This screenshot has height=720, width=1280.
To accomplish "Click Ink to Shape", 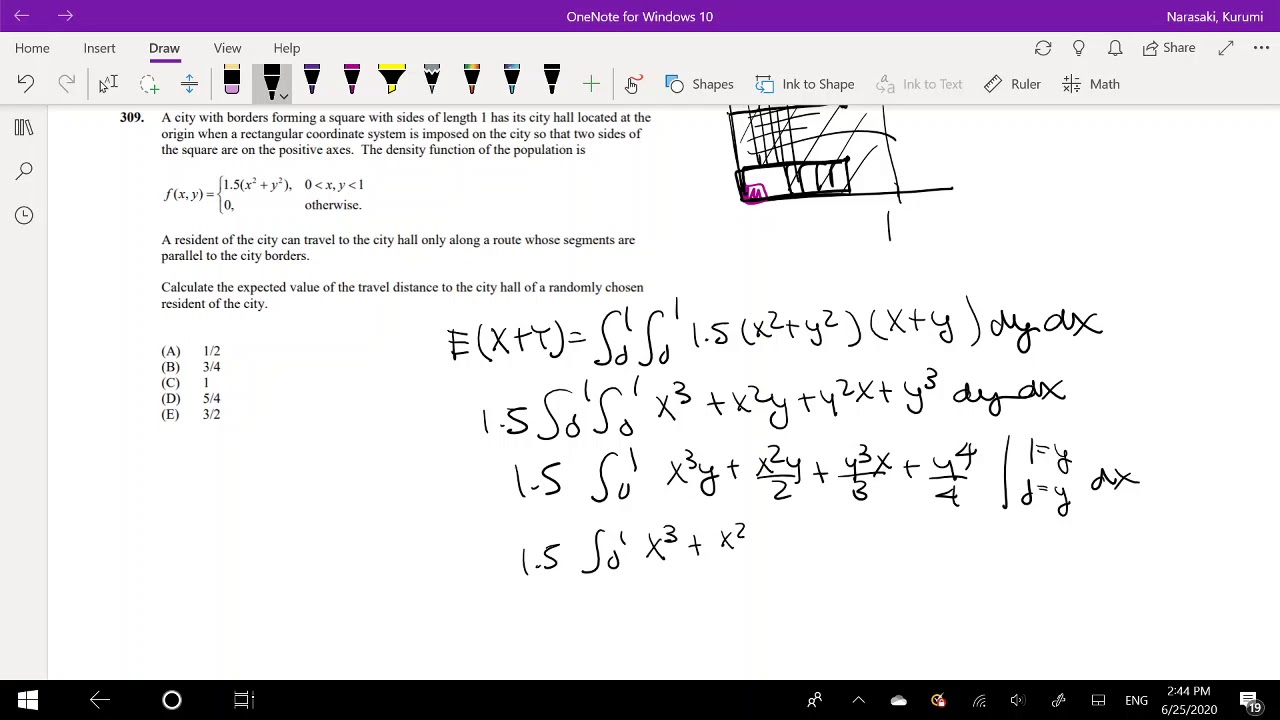I will pos(804,84).
